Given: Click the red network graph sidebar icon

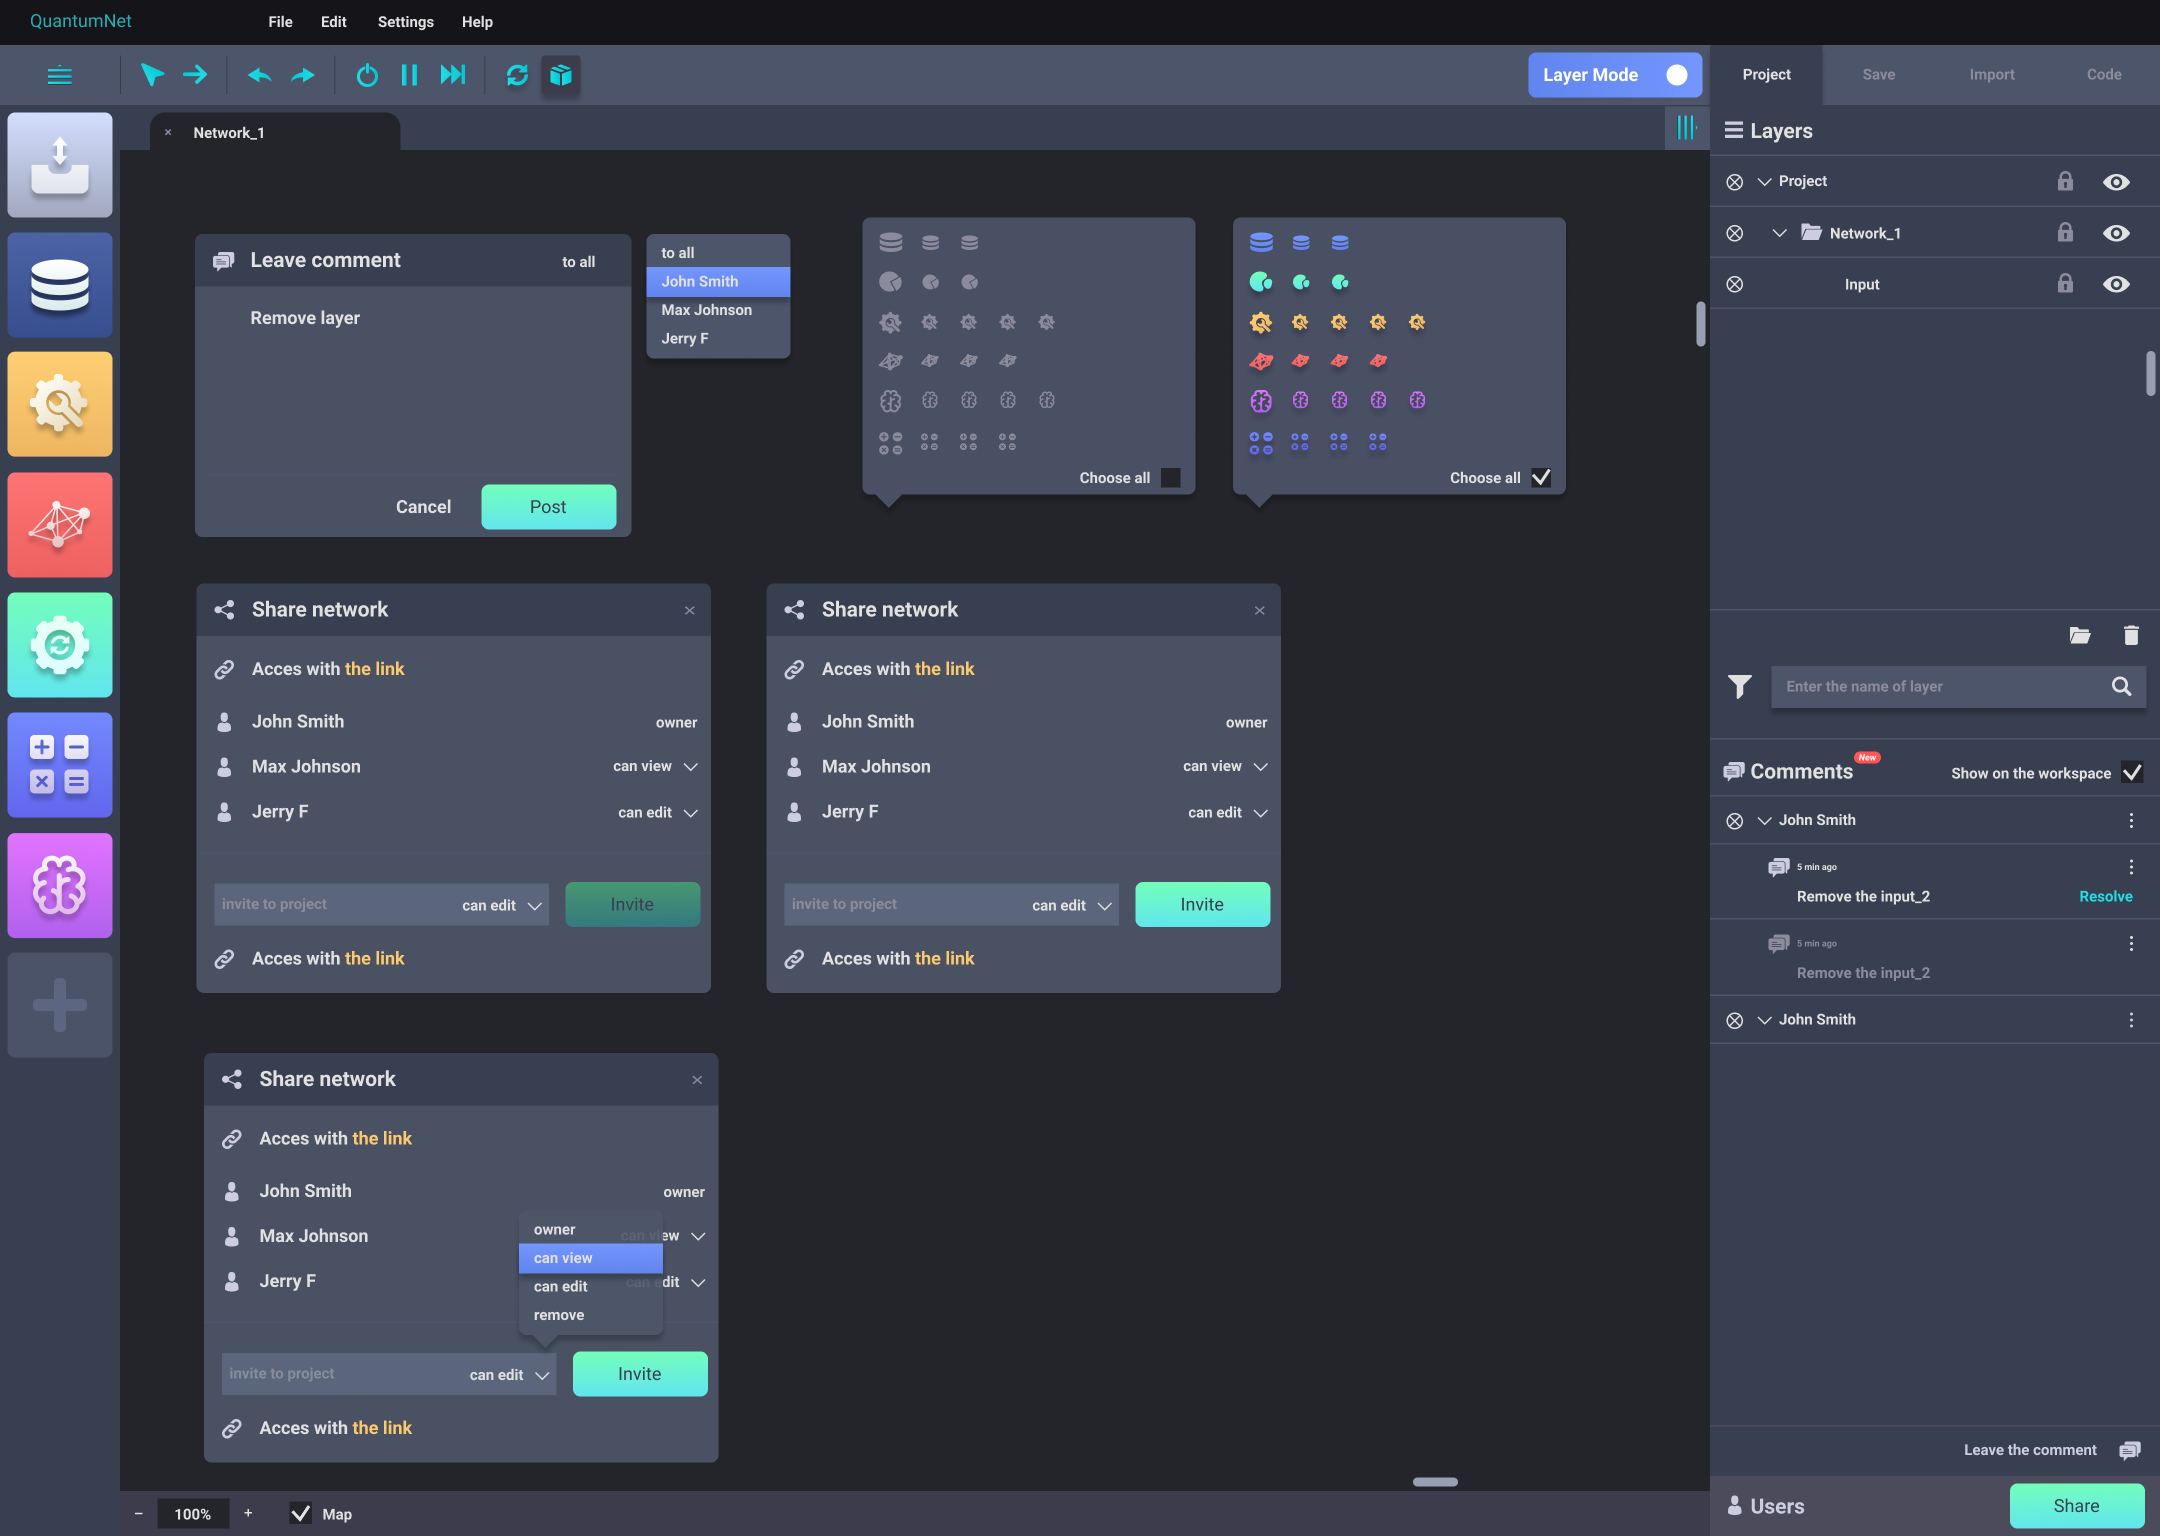Looking at the screenshot, I should pos(60,525).
